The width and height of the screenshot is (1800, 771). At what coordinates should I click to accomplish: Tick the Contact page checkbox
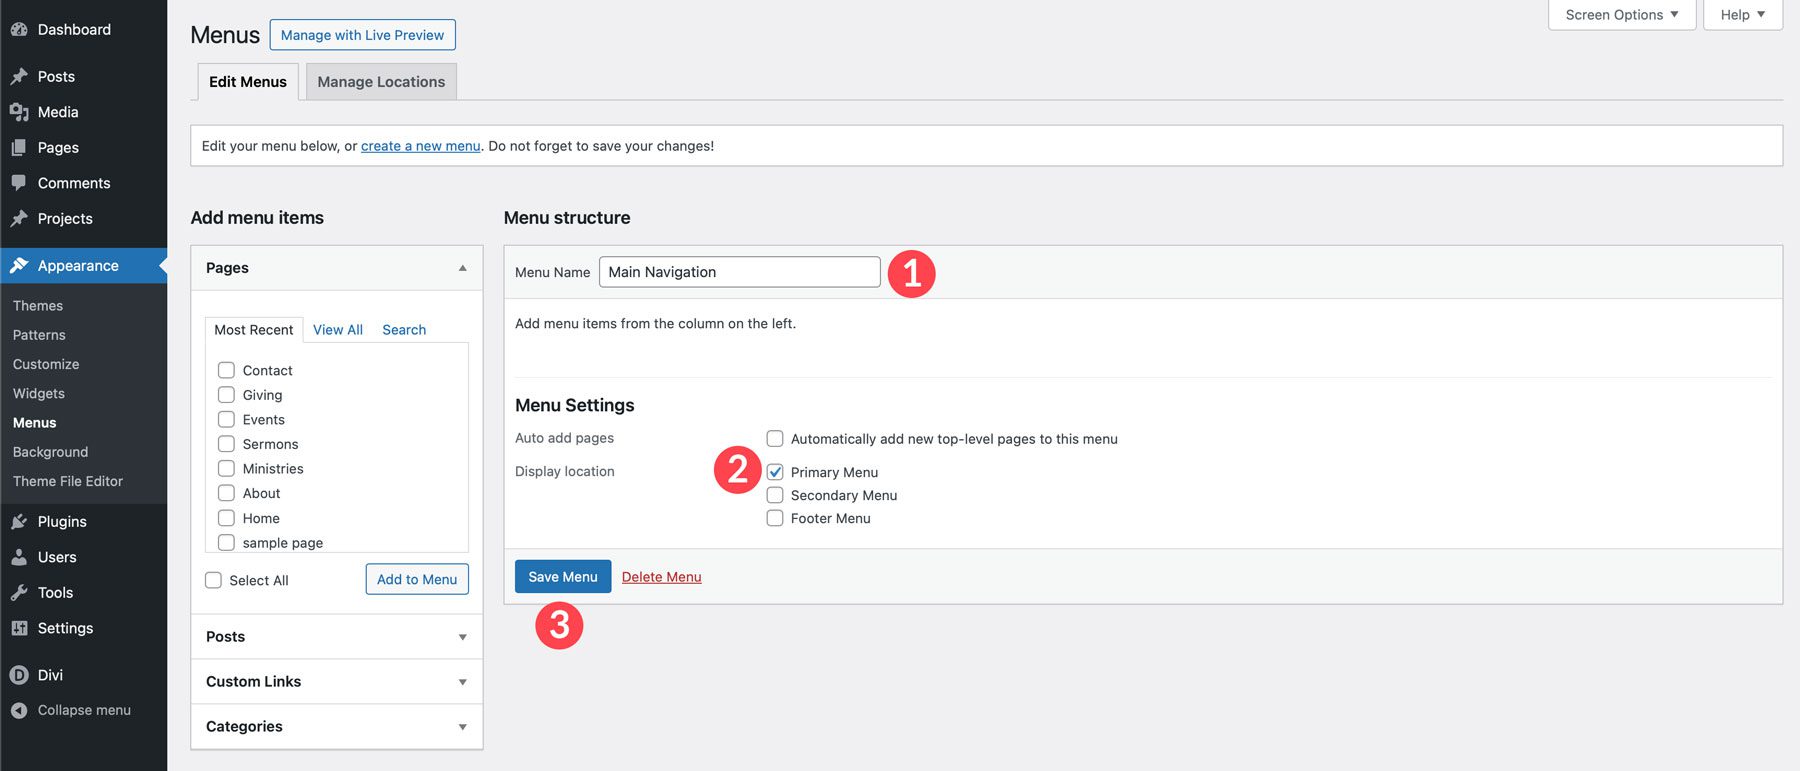[226, 370]
